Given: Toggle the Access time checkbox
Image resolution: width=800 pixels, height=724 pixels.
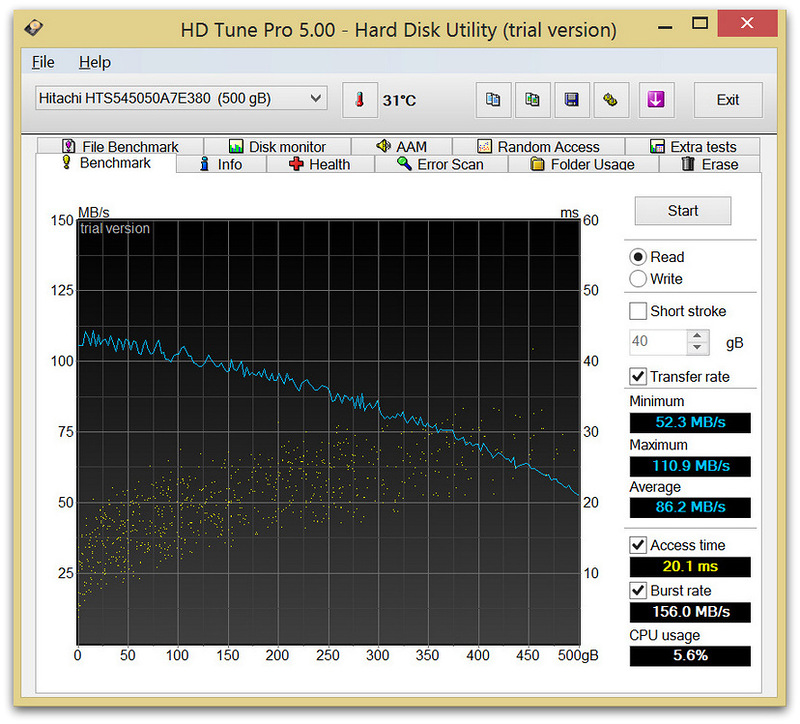Looking at the screenshot, I should tap(638, 545).
